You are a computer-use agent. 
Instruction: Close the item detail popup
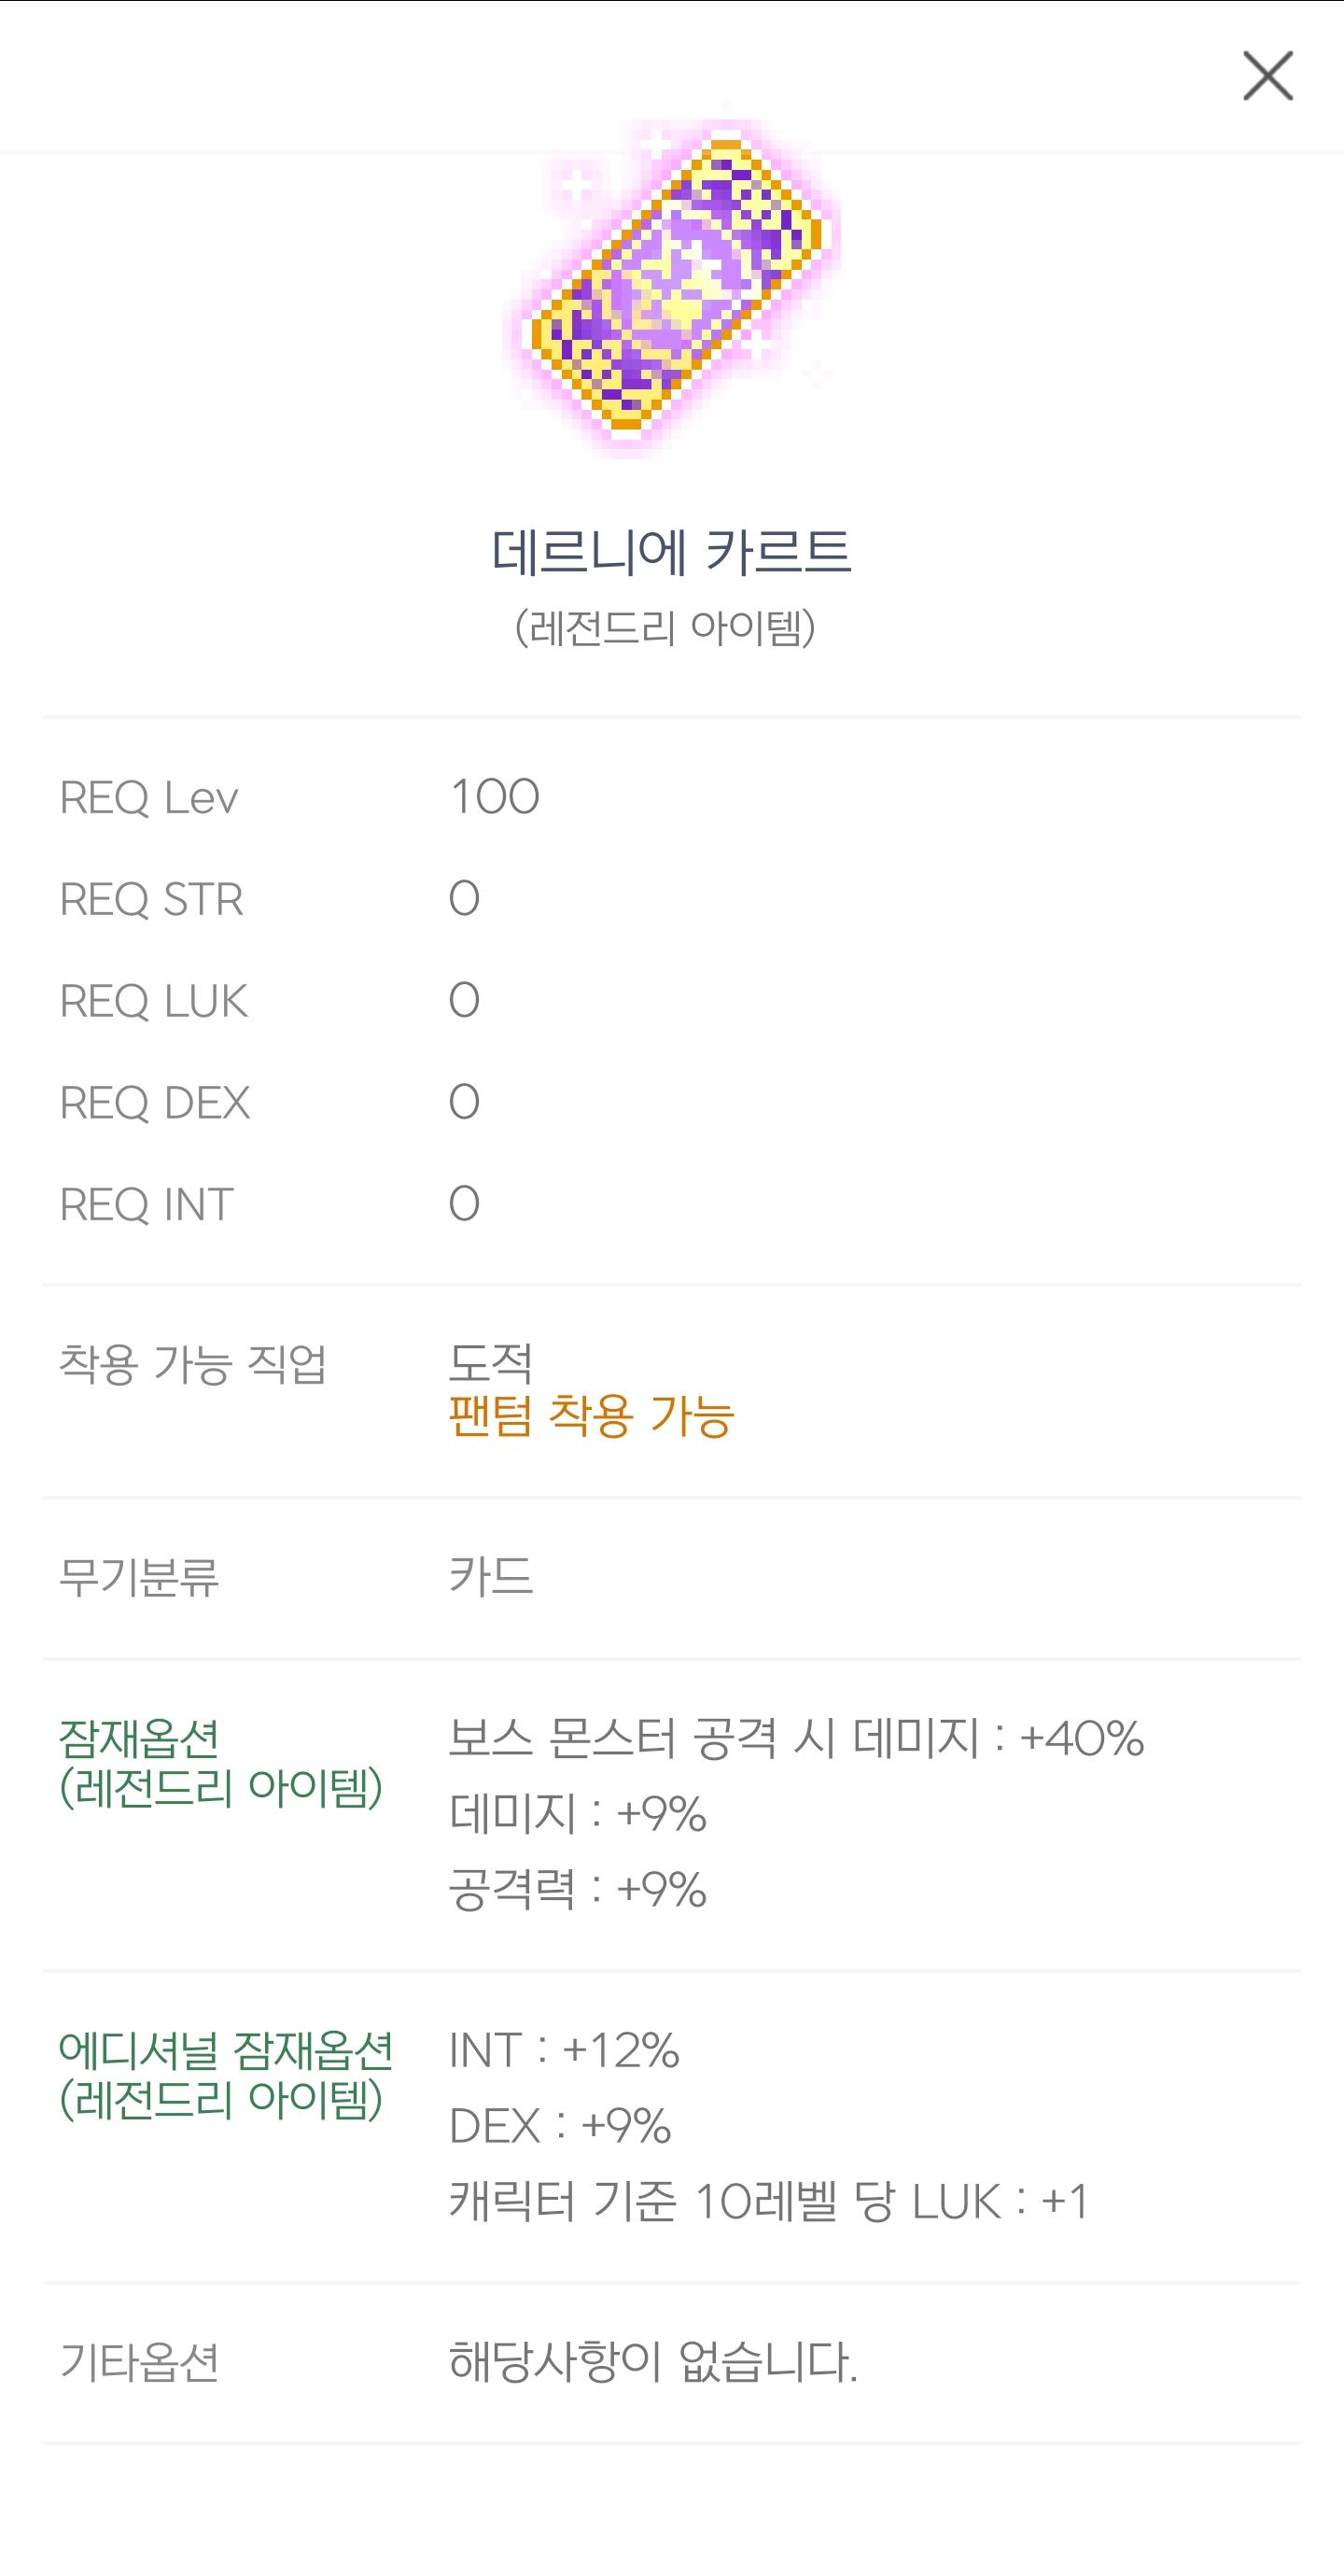(1267, 76)
